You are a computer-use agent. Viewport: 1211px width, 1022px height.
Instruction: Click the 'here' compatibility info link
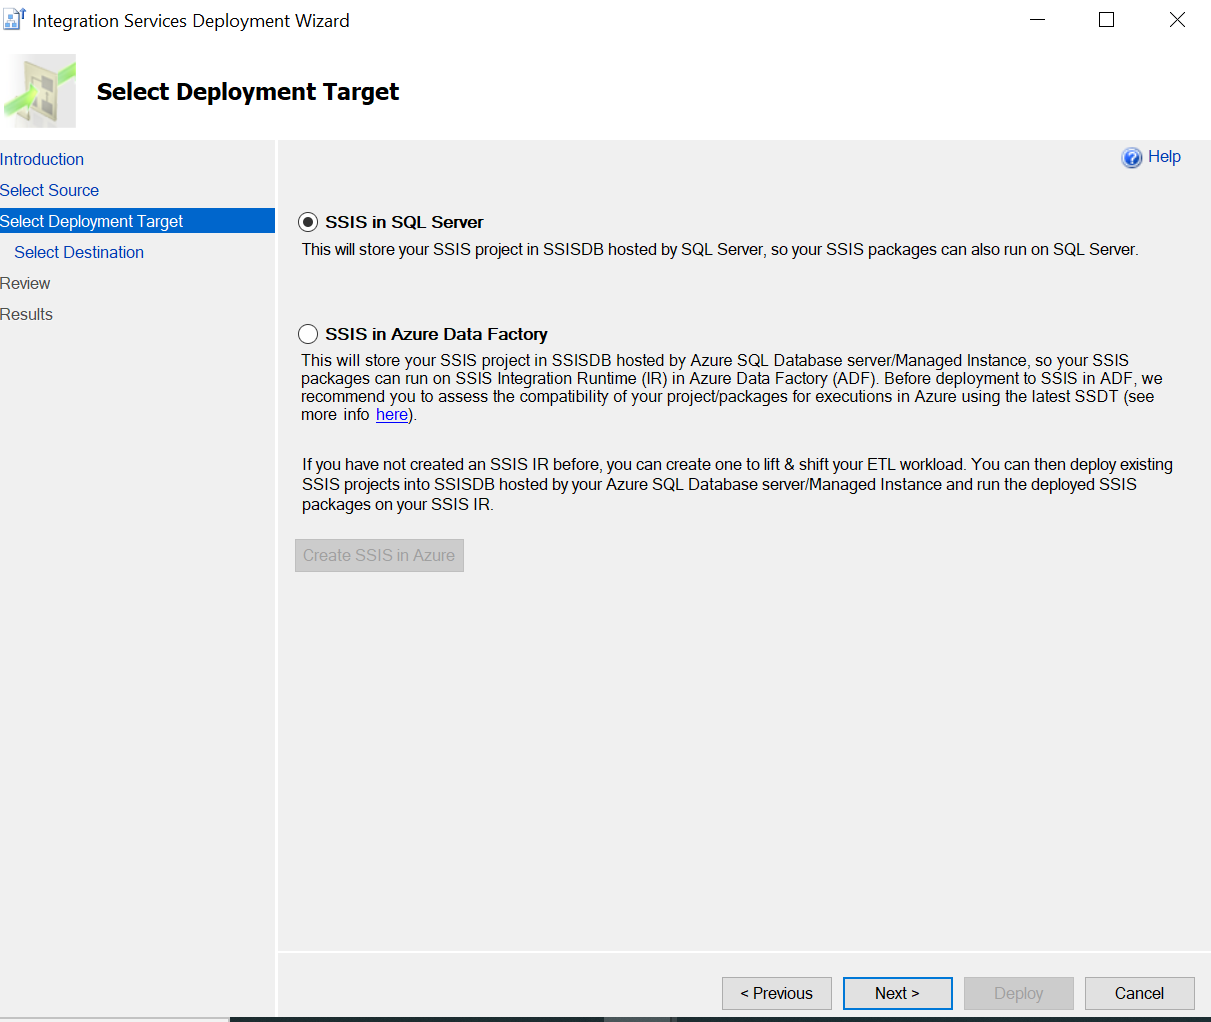click(x=392, y=415)
